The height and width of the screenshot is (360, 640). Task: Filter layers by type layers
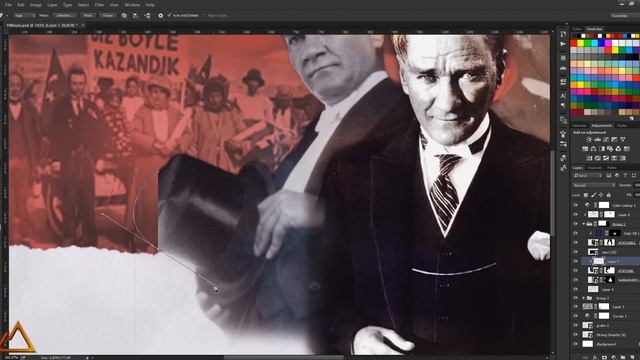625,175
